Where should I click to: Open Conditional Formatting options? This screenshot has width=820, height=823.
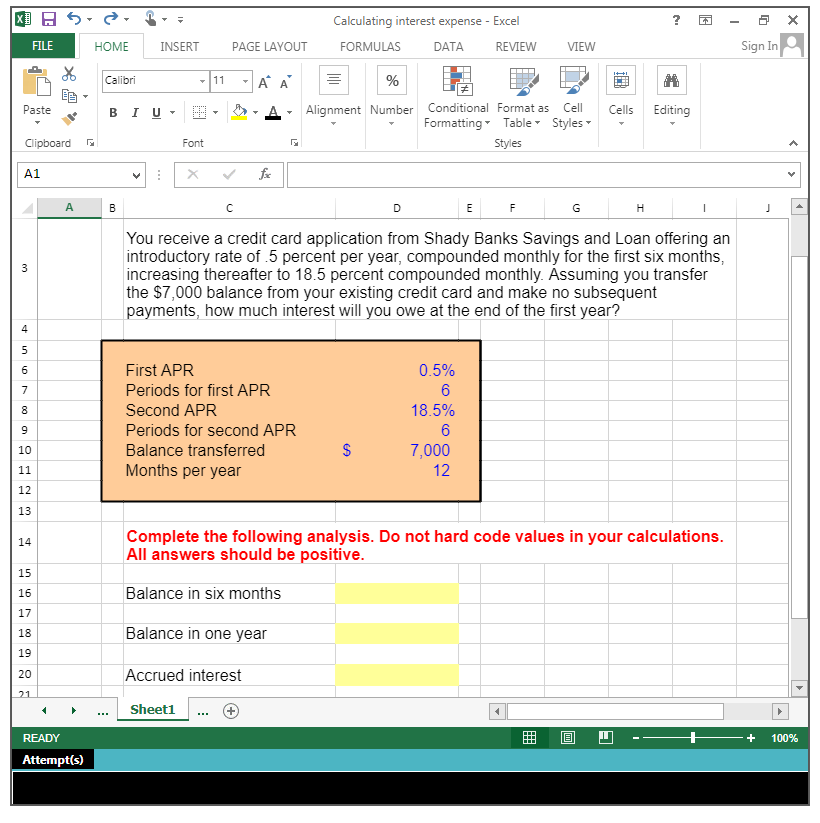point(457,96)
